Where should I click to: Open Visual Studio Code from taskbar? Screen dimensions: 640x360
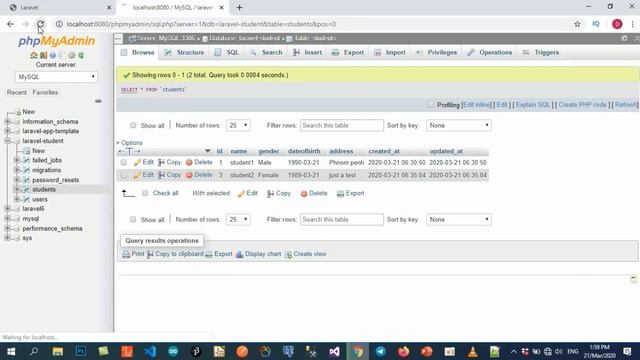click(150, 351)
